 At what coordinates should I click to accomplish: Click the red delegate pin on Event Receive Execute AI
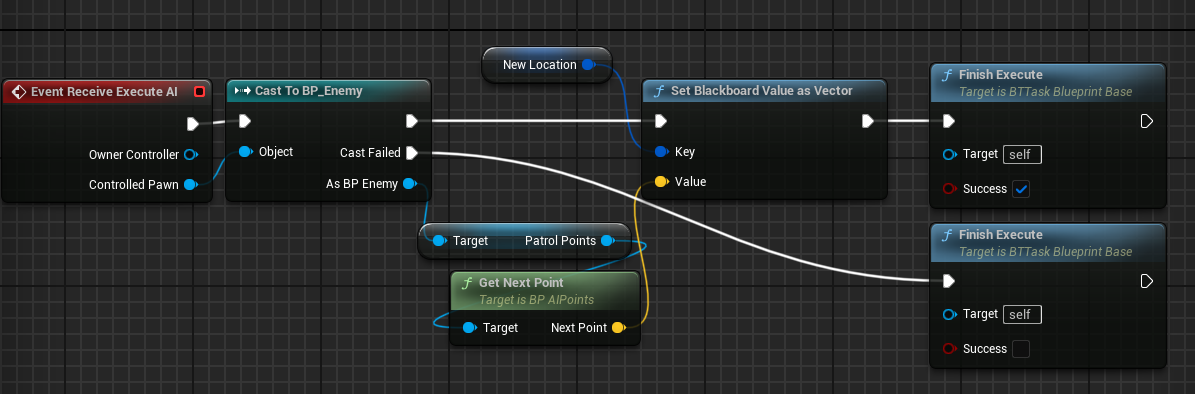[200, 91]
